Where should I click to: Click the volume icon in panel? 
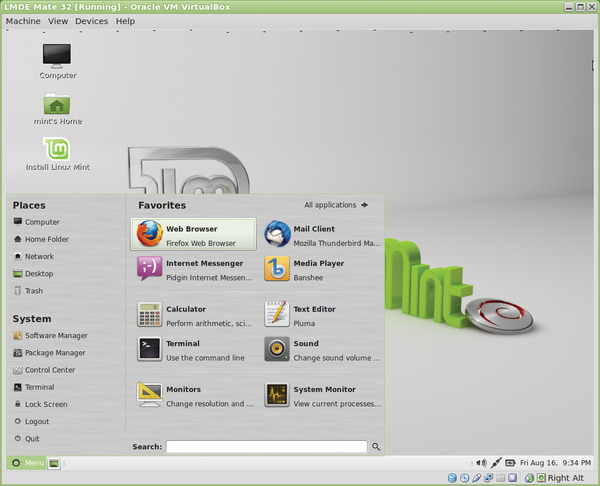(481, 463)
